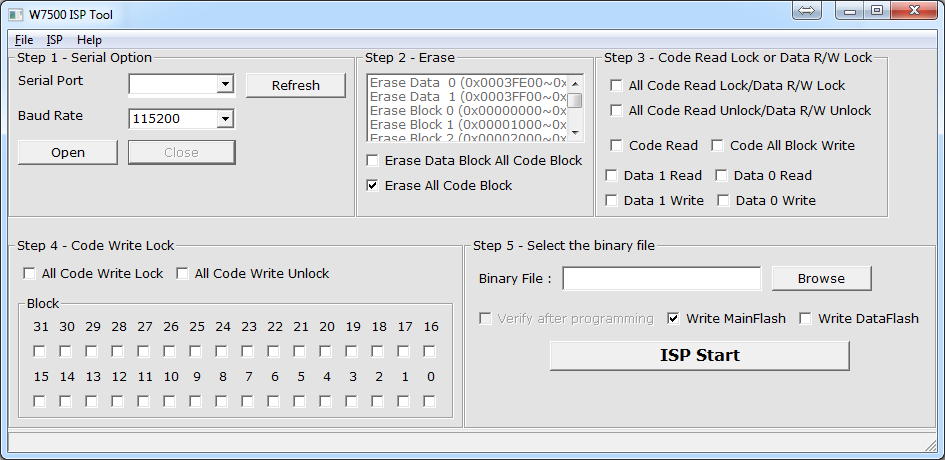Toggle Code All Block Write checkbox
The image size is (945, 460).
point(717,145)
